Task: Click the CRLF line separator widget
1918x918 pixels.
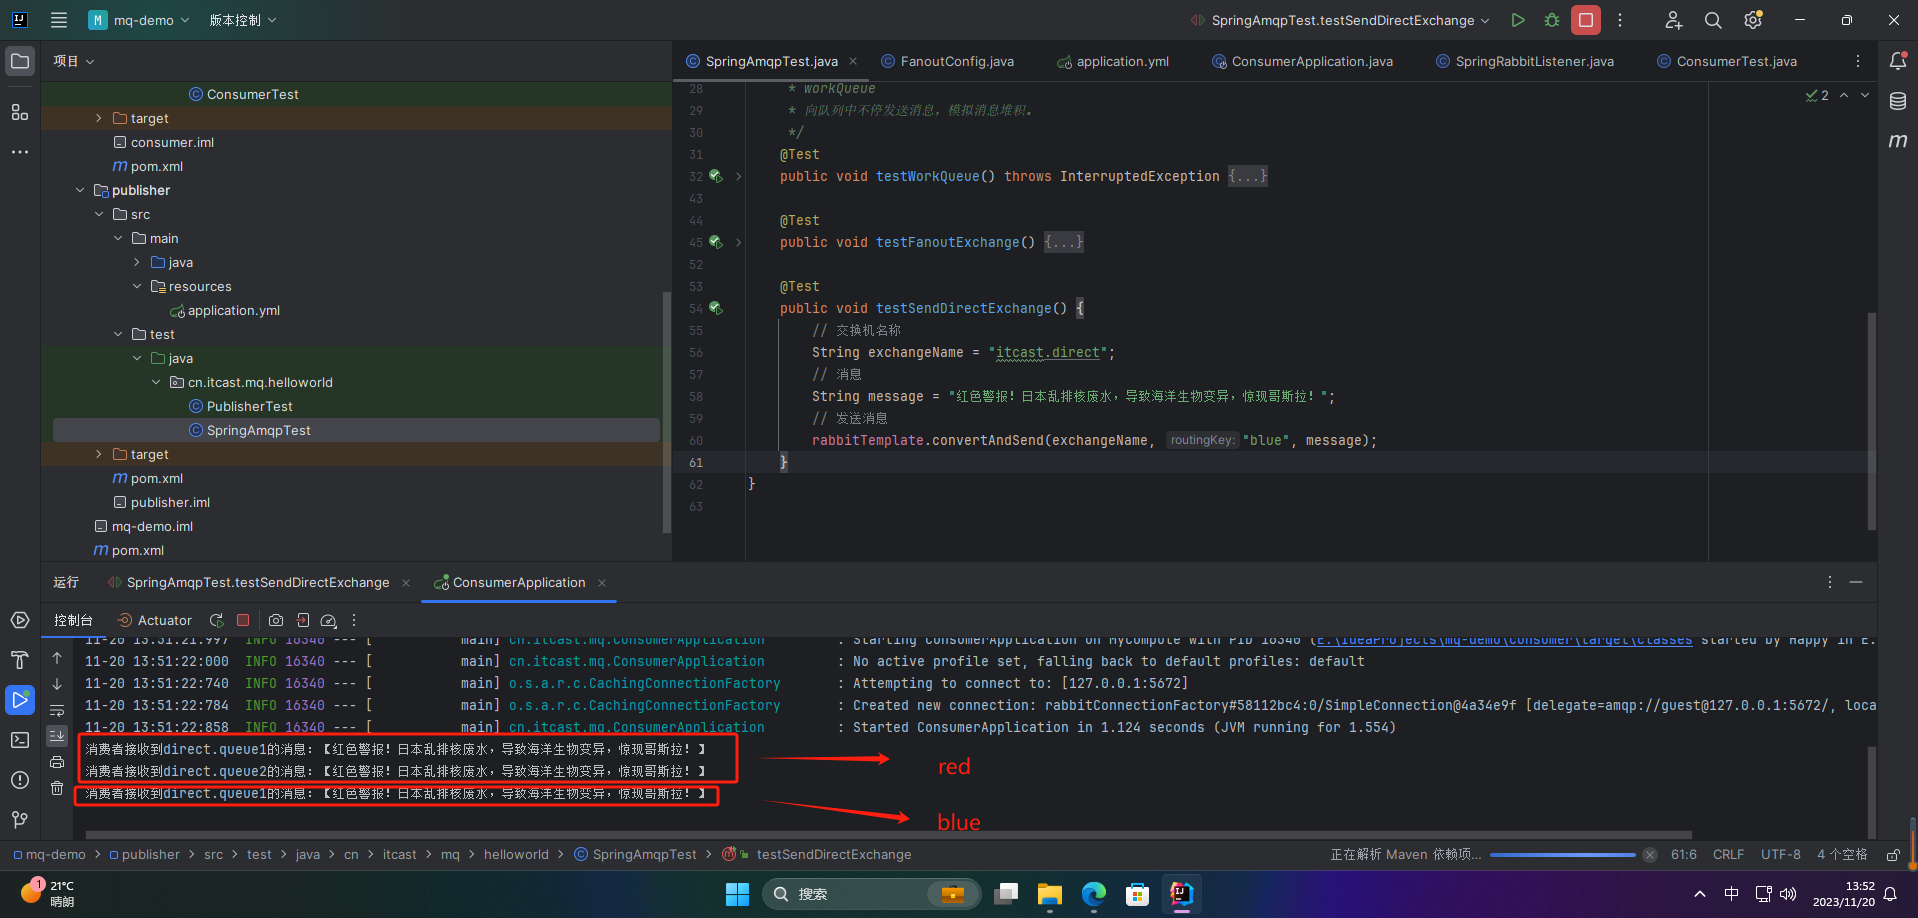Action: pyautogui.click(x=1728, y=855)
